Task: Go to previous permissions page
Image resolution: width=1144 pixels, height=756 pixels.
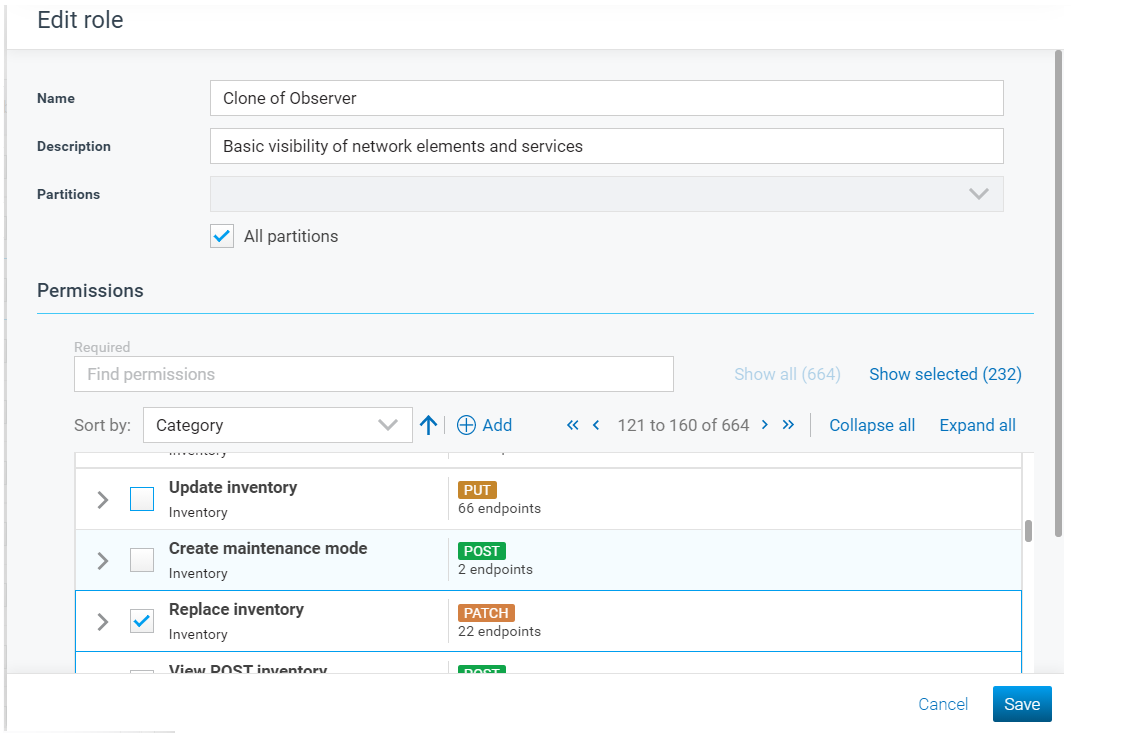Action: [x=596, y=425]
